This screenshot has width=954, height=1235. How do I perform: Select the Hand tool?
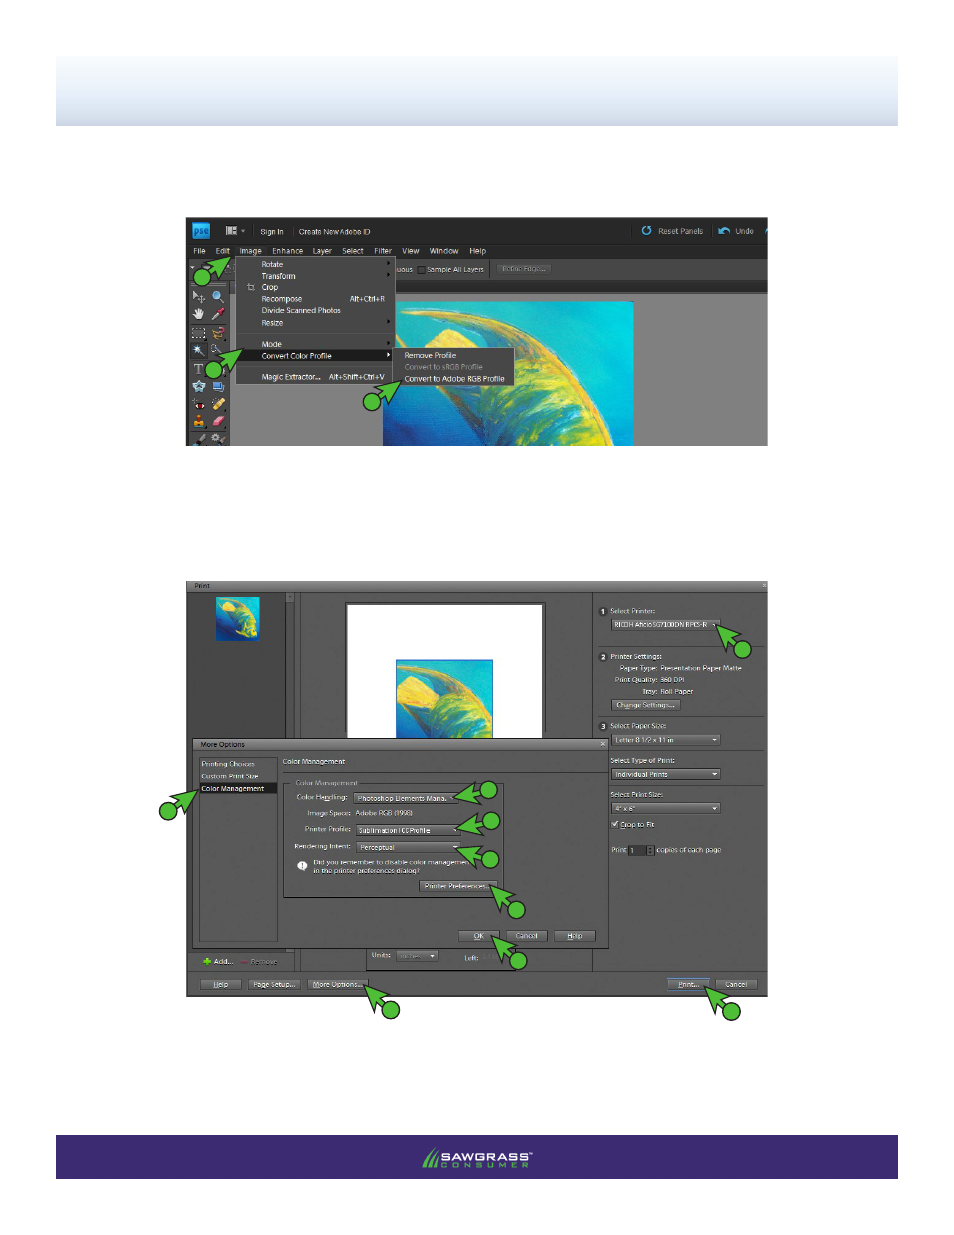[x=199, y=314]
